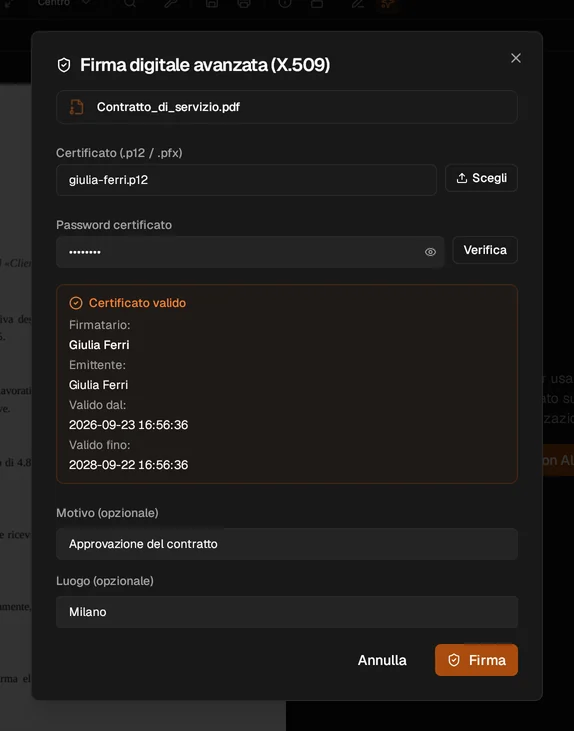Click the Valido dal date 2026-09-23 16:56:36
Image resolution: width=574 pixels, height=731 pixels.
pos(129,425)
